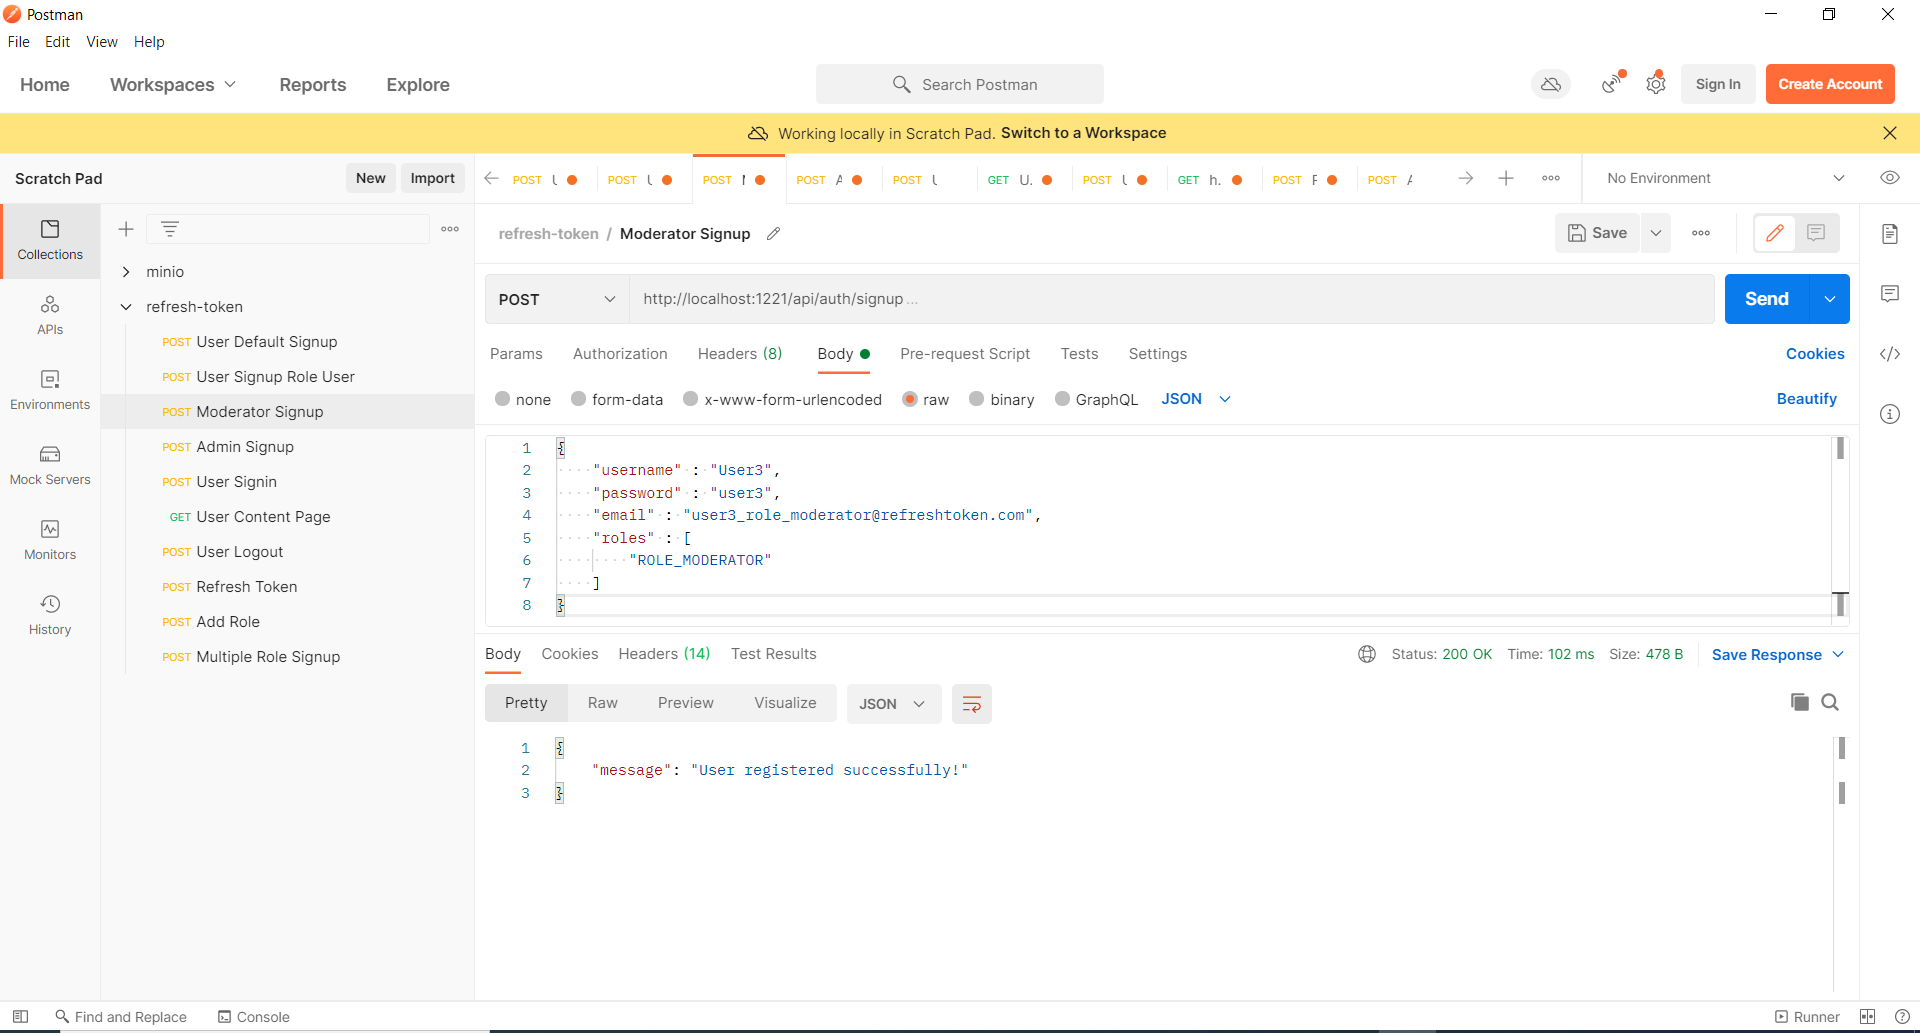
Task: Click the environment quick look eye icon
Action: click(x=1890, y=178)
